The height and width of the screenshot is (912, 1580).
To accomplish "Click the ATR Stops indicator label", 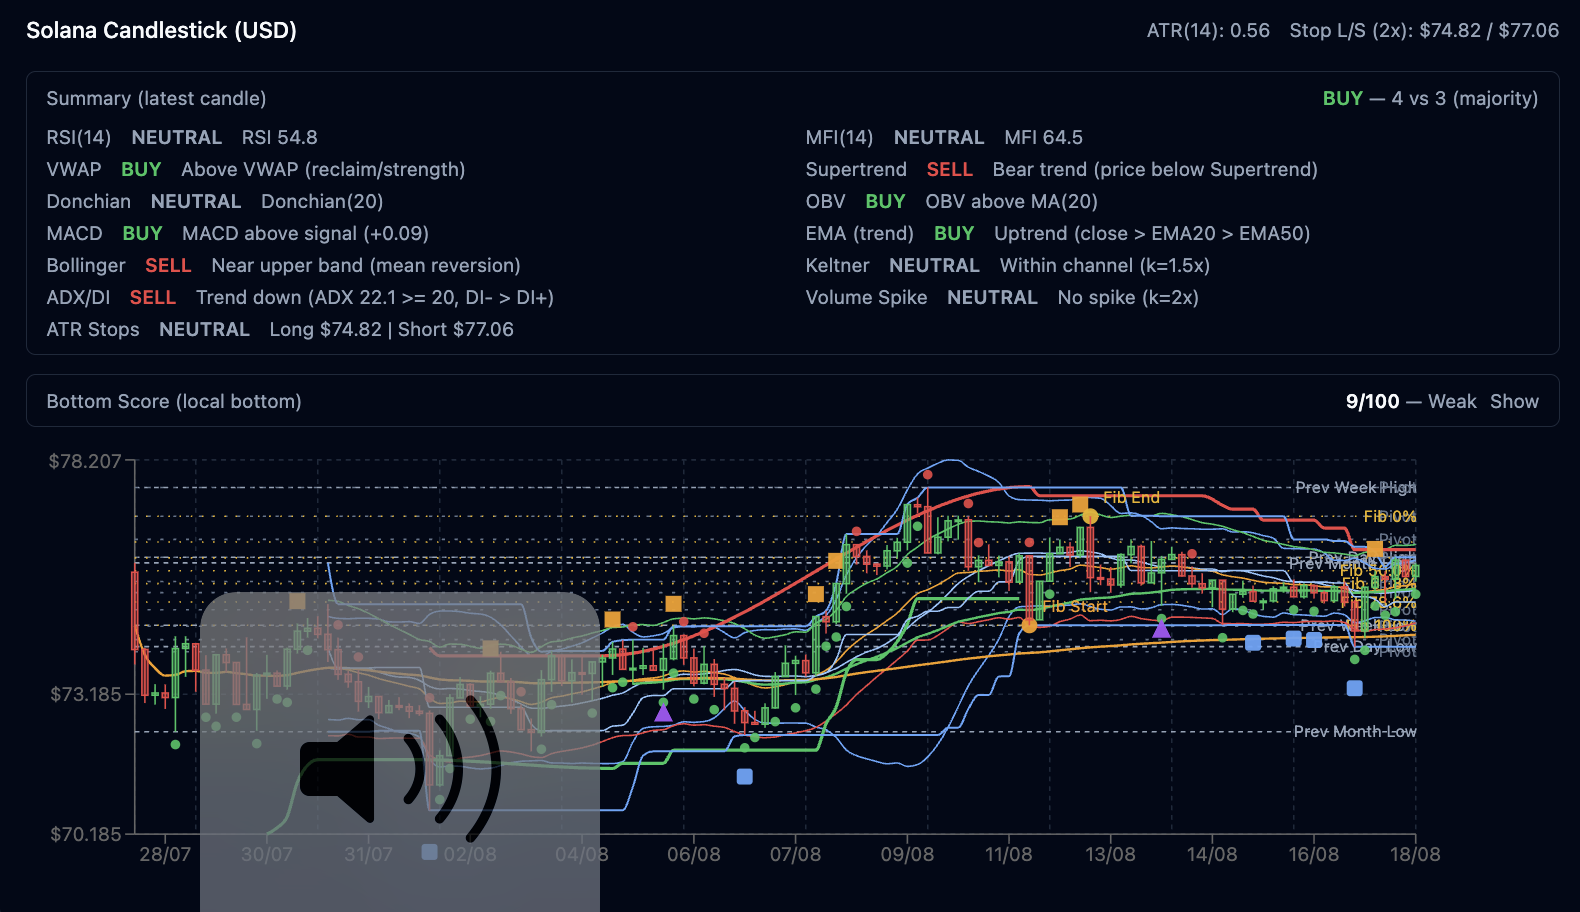I will click(x=93, y=329).
